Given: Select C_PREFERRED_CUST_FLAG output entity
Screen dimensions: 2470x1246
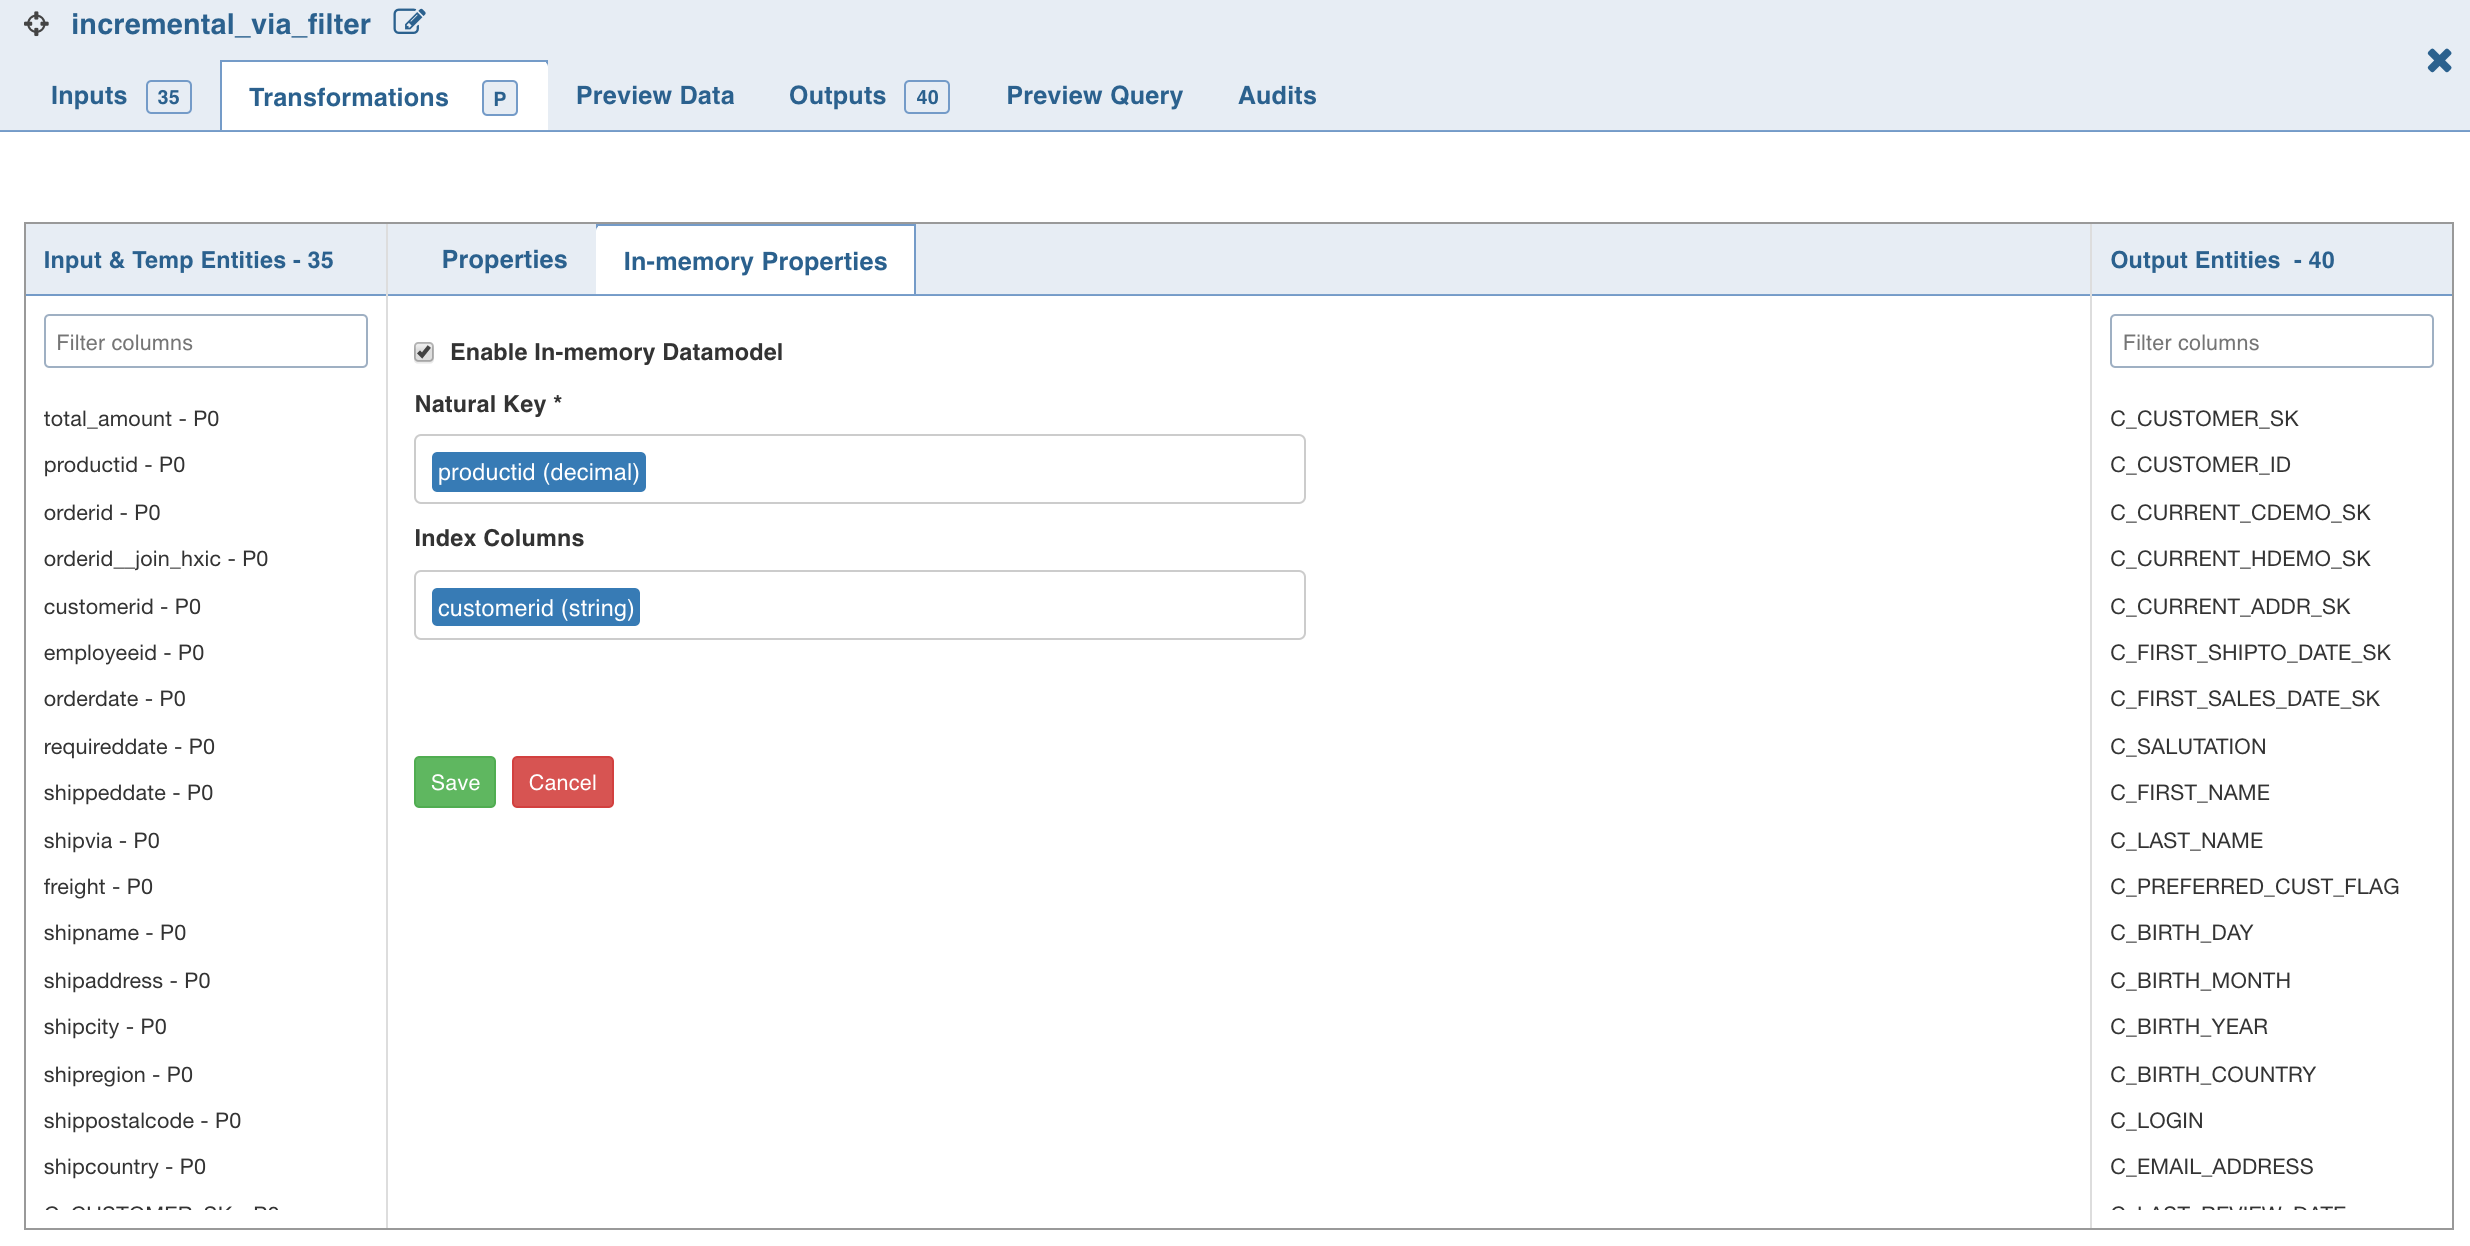Looking at the screenshot, I should (x=2255, y=887).
